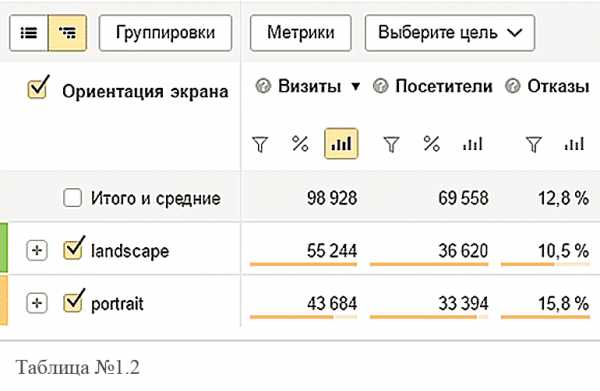
Task: Click the filter icon under Визиты
Action: (x=260, y=144)
